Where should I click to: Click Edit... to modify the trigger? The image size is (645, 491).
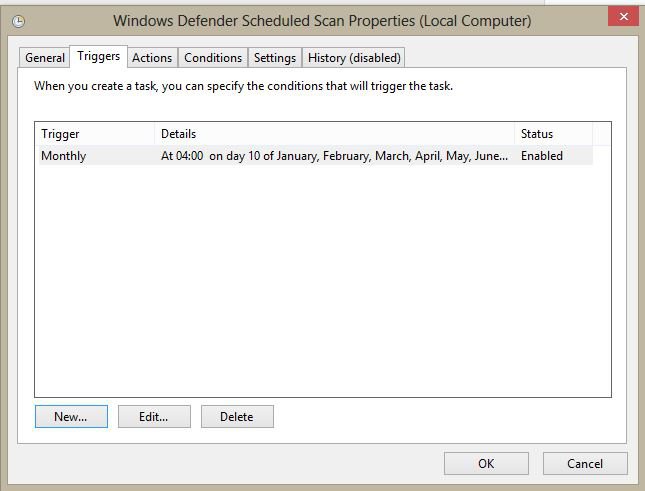click(154, 417)
